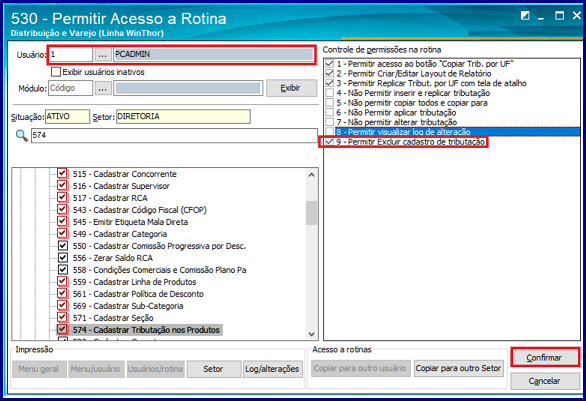Select 574 - Cadastrar Tributação nos Produtos row
The width and height of the screenshot is (586, 401).
tap(146, 330)
